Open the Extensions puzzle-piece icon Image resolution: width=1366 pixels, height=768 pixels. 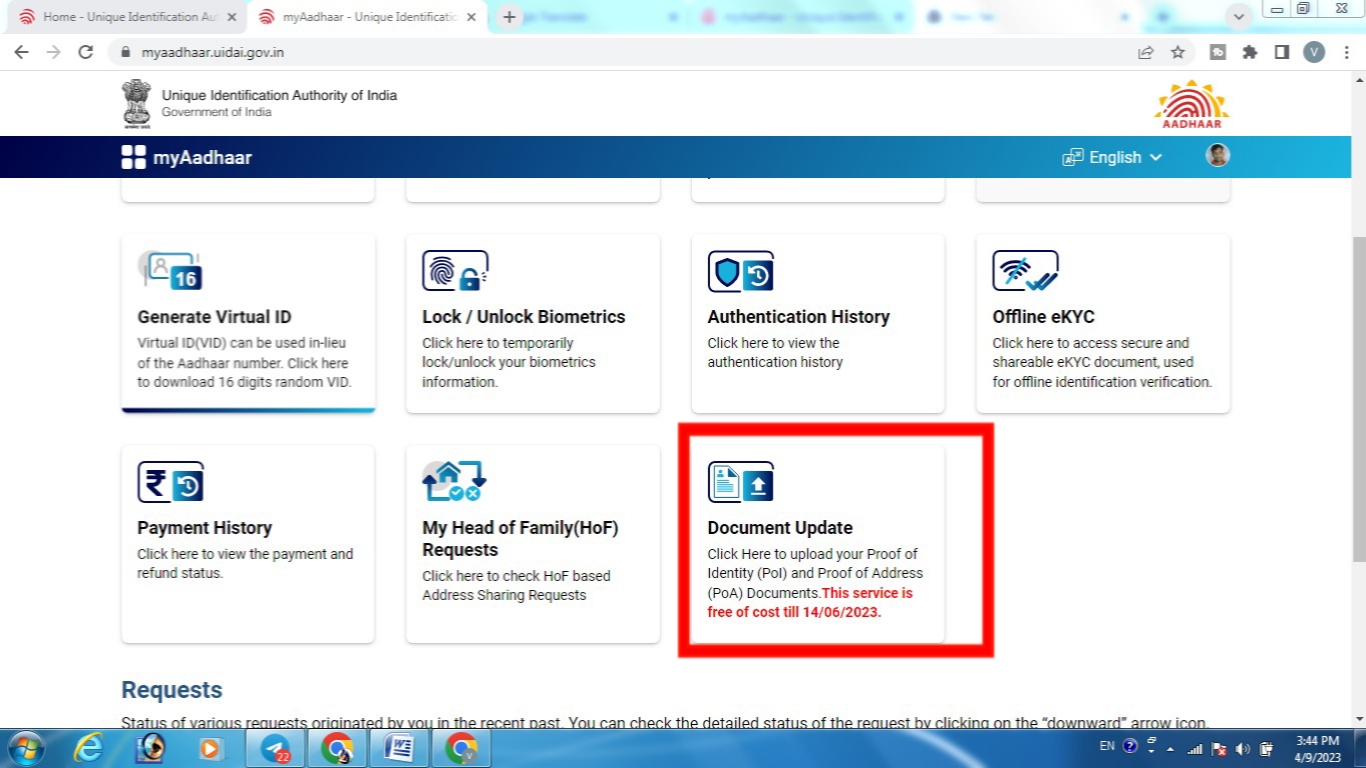pyautogui.click(x=1250, y=52)
